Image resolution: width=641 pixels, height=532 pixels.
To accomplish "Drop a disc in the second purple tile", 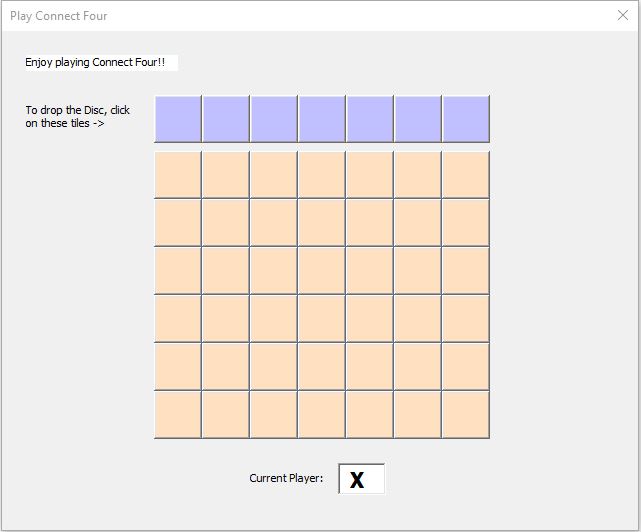I will (226, 119).
